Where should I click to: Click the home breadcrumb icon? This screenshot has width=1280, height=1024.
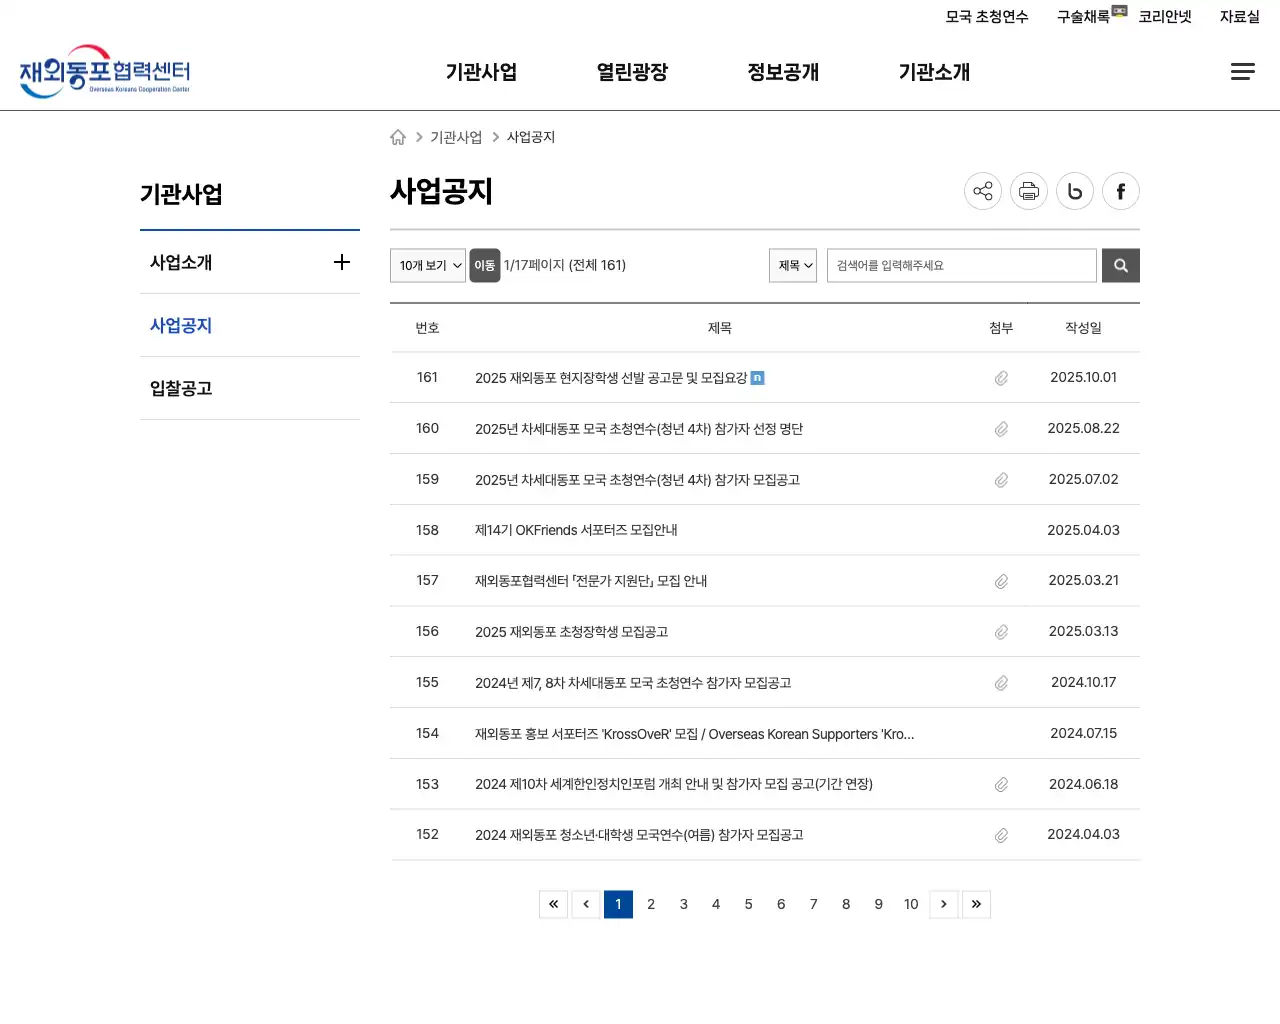(398, 137)
